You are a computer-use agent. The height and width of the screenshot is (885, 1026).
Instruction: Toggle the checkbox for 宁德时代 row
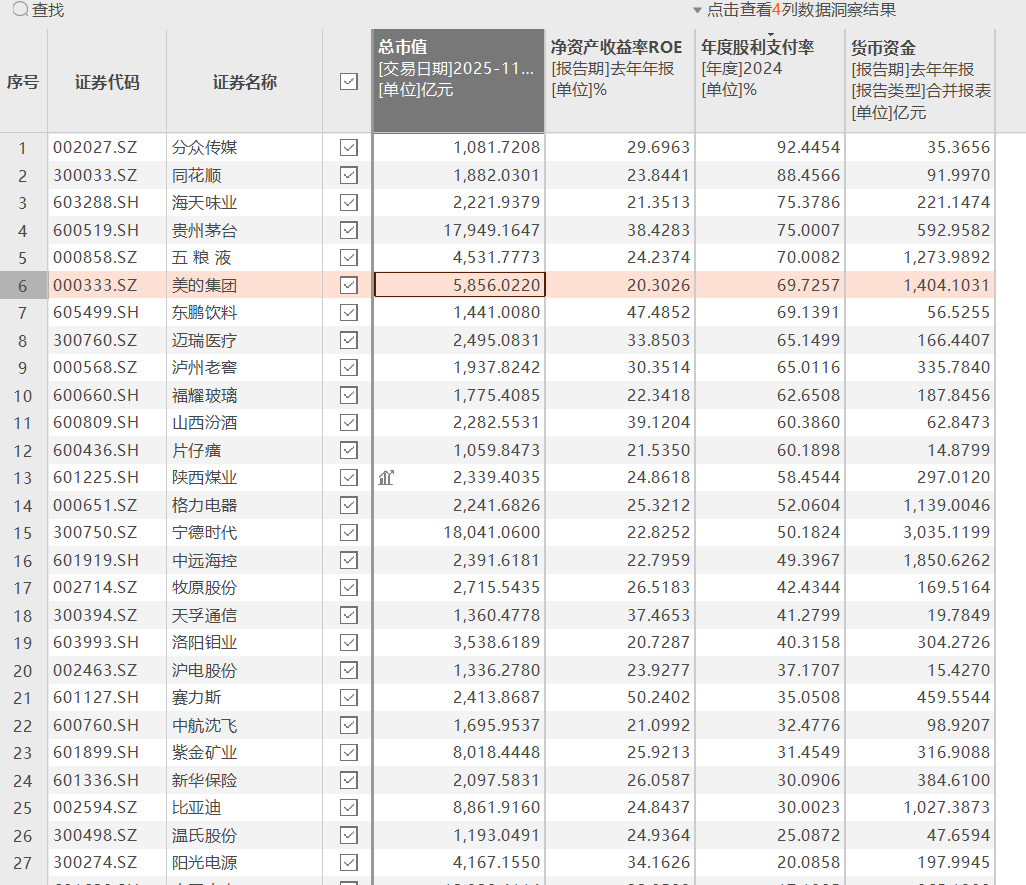pos(348,533)
